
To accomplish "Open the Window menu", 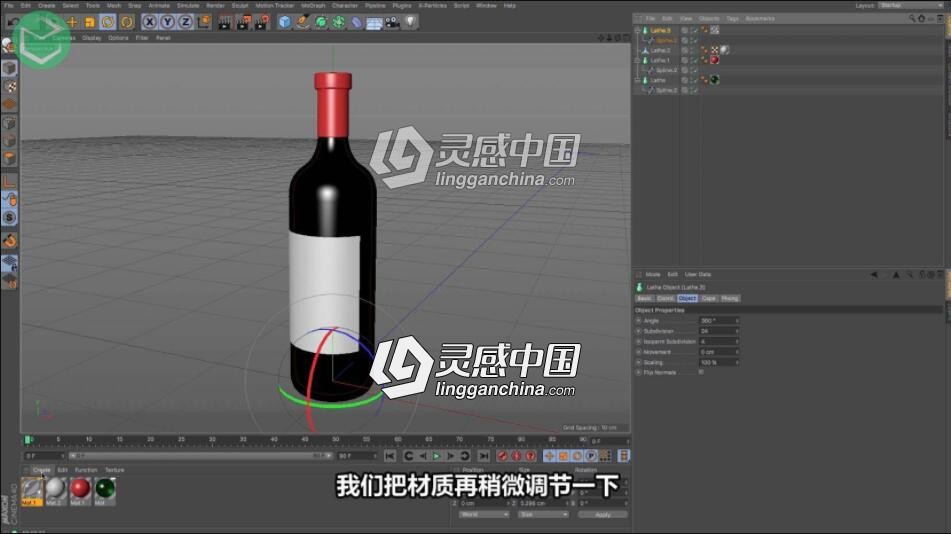I will click(486, 5).
